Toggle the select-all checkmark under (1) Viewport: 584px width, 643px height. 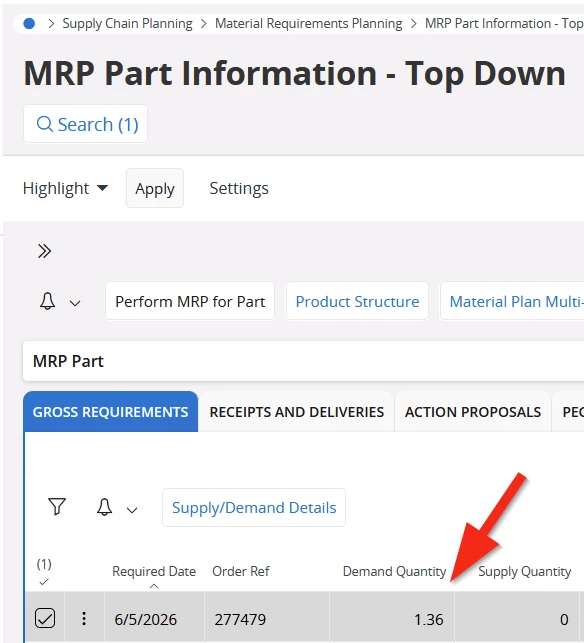[x=44, y=581]
